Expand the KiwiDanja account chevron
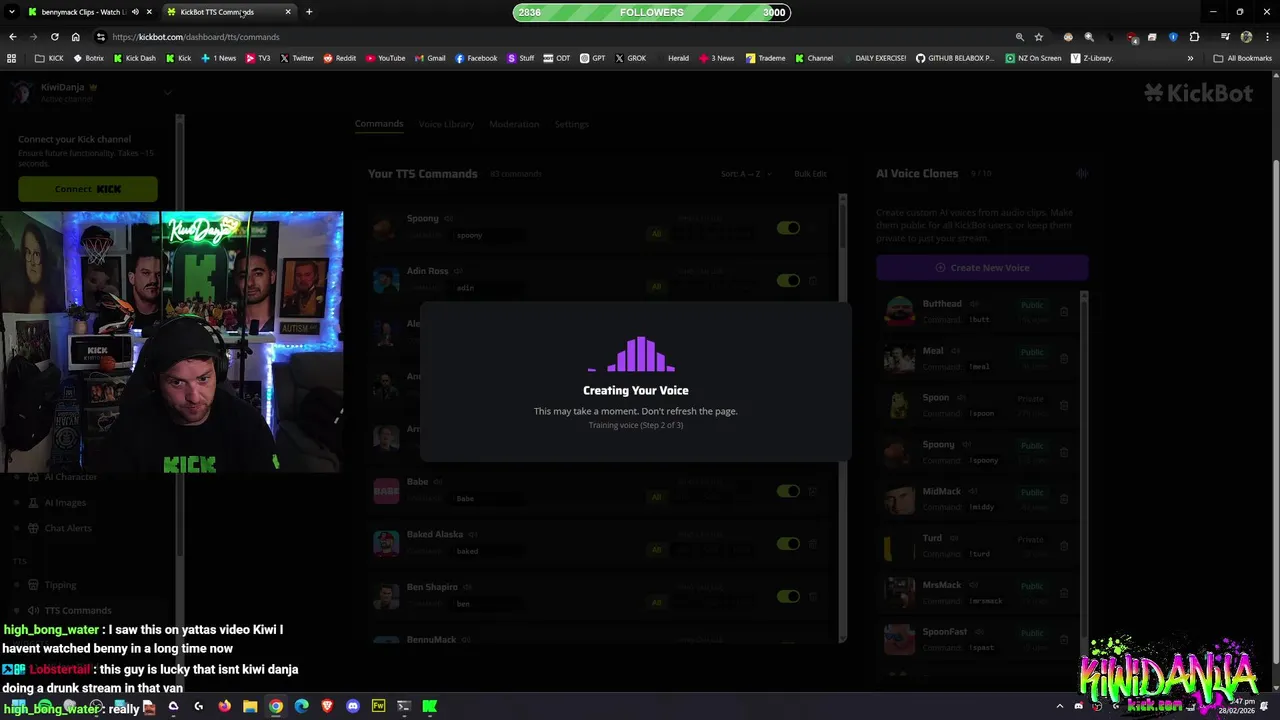Screen dimensions: 1280x720 click(167, 92)
